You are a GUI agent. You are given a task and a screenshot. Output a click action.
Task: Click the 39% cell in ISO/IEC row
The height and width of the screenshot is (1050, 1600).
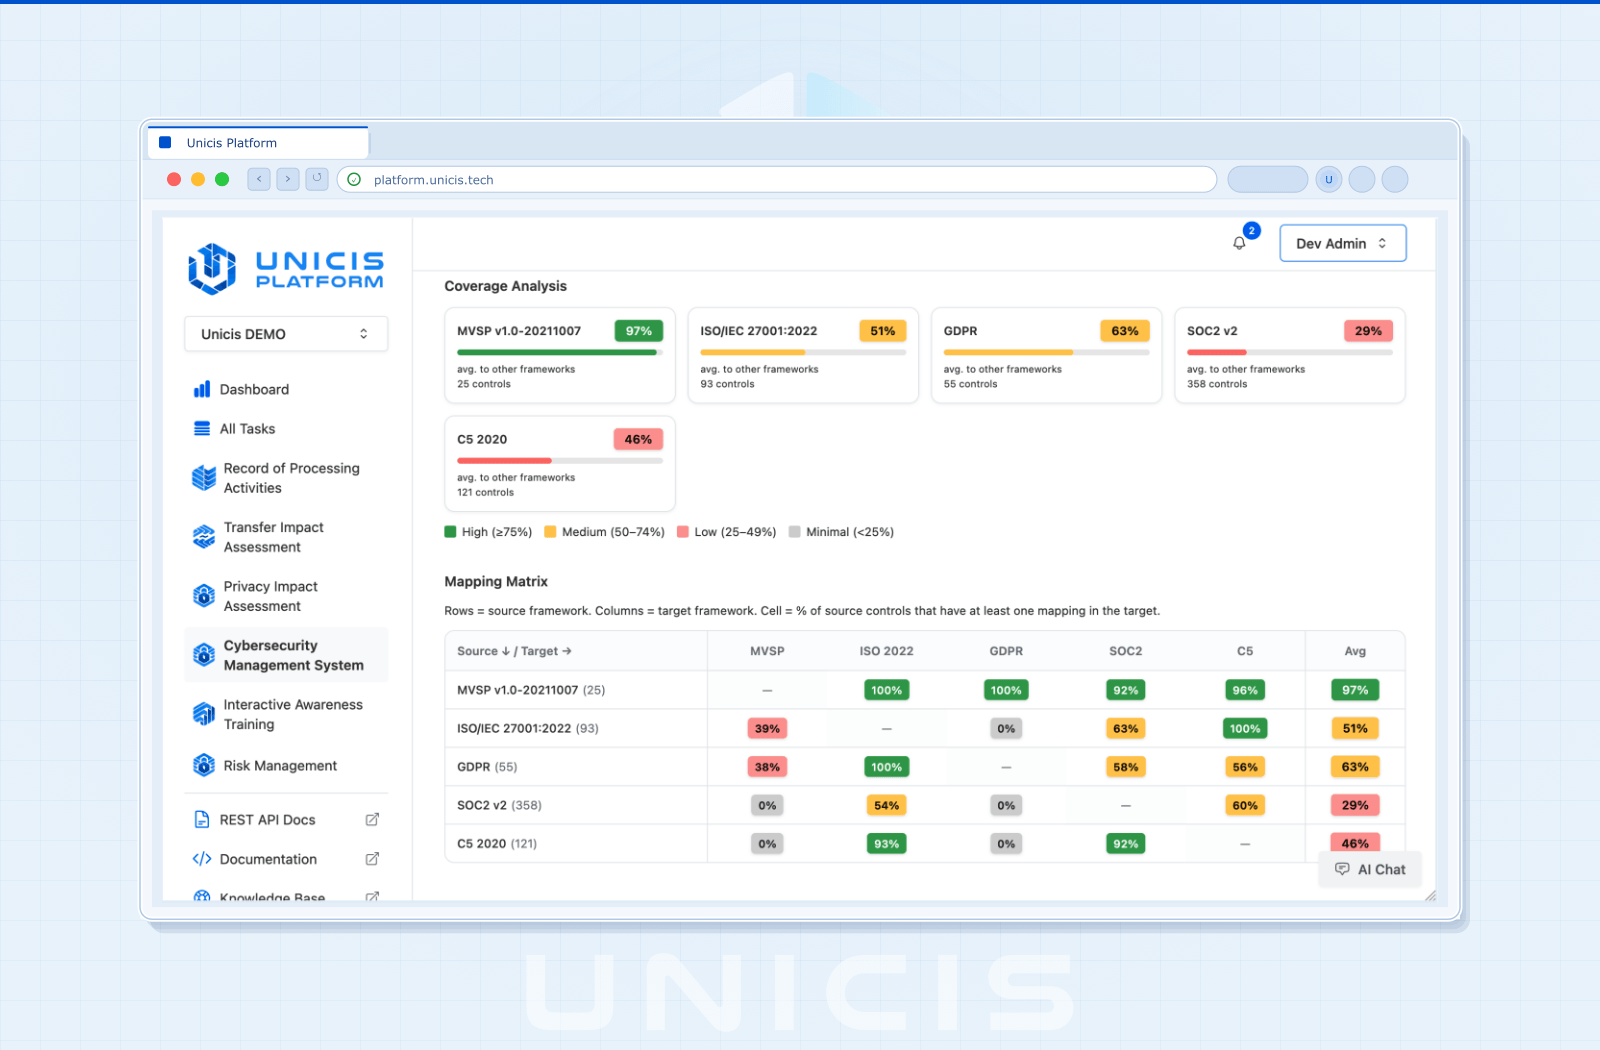767,729
